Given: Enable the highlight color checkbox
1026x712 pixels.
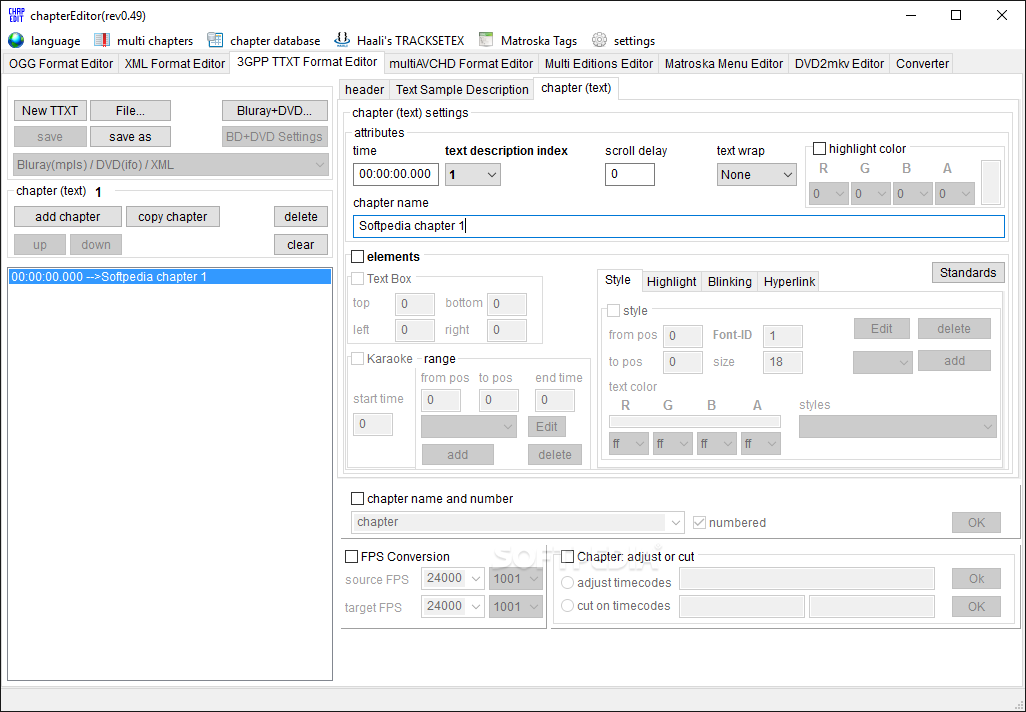Looking at the screenshot, I should [820, 149].
